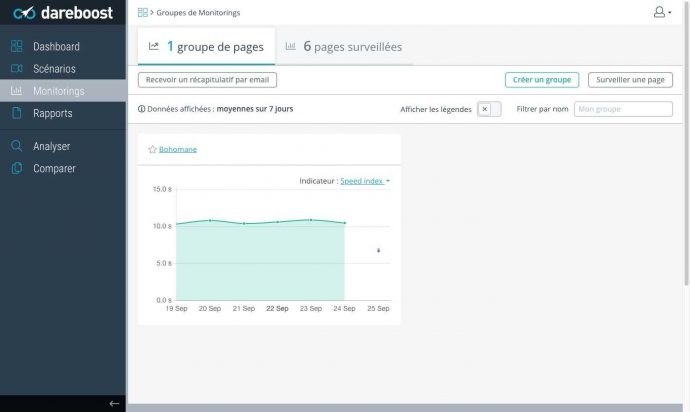Viewport: 690px width, 412px height.
Task: Click the Monitorings bar chart icon
Action: (16, 91)
